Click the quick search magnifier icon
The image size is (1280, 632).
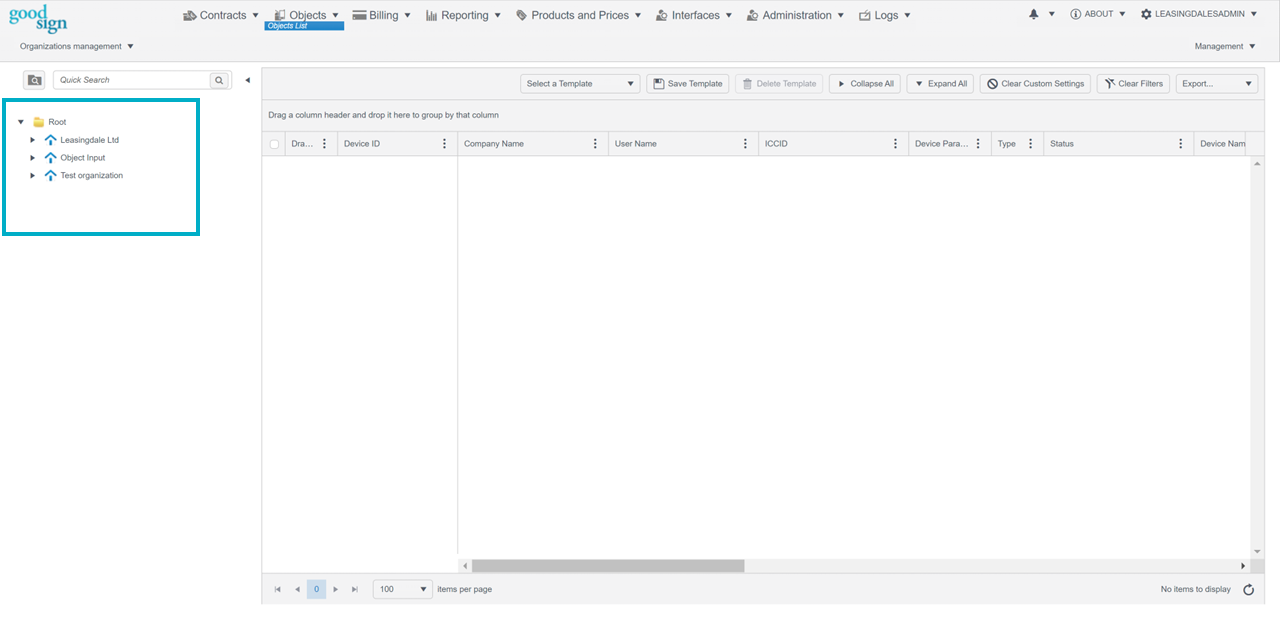(x=219, y=80)
